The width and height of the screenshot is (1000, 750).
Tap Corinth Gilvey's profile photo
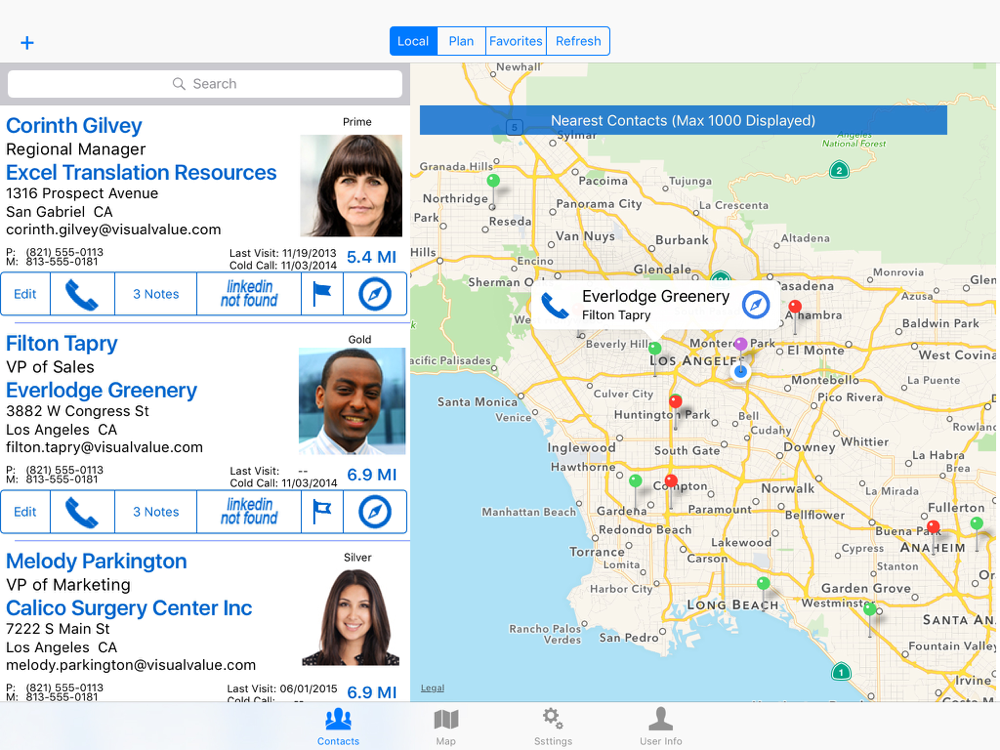(x=351, y=186)
